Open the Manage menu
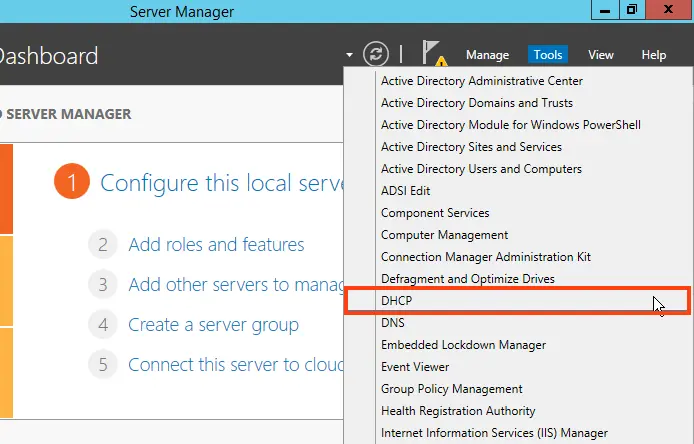694x444 pixels. coord(487,55)
